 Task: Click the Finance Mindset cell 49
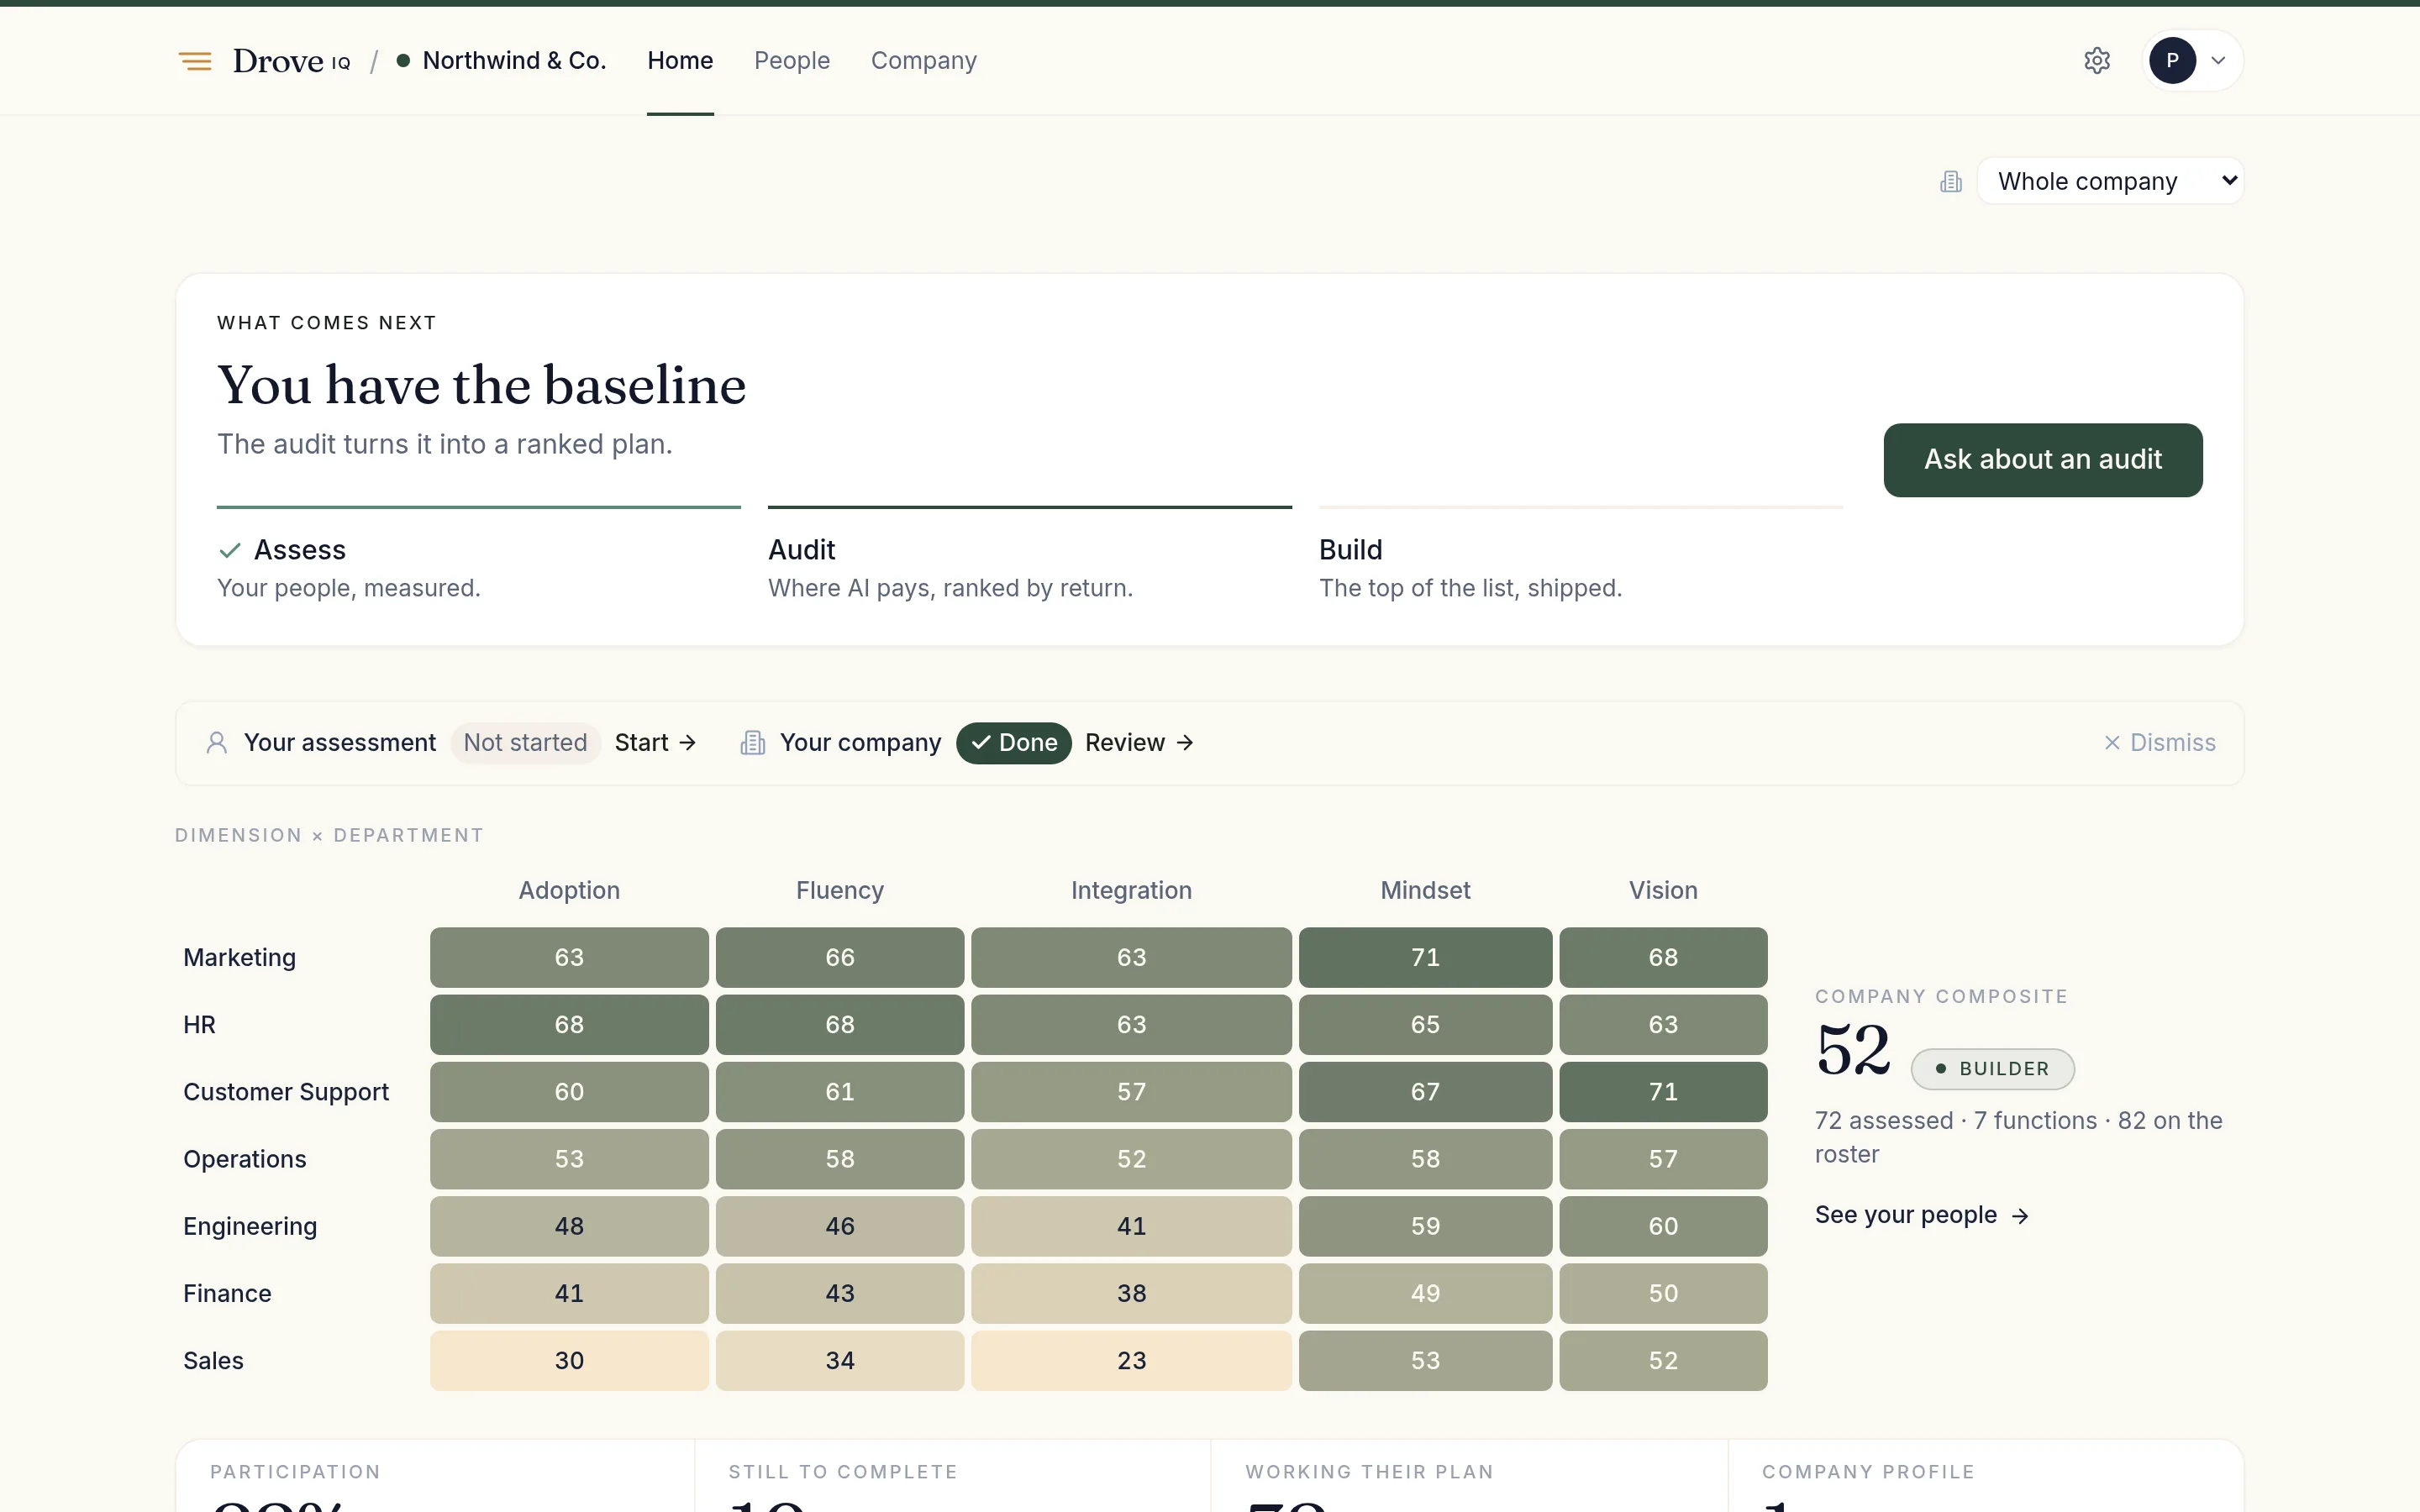click(1425, 1293)
